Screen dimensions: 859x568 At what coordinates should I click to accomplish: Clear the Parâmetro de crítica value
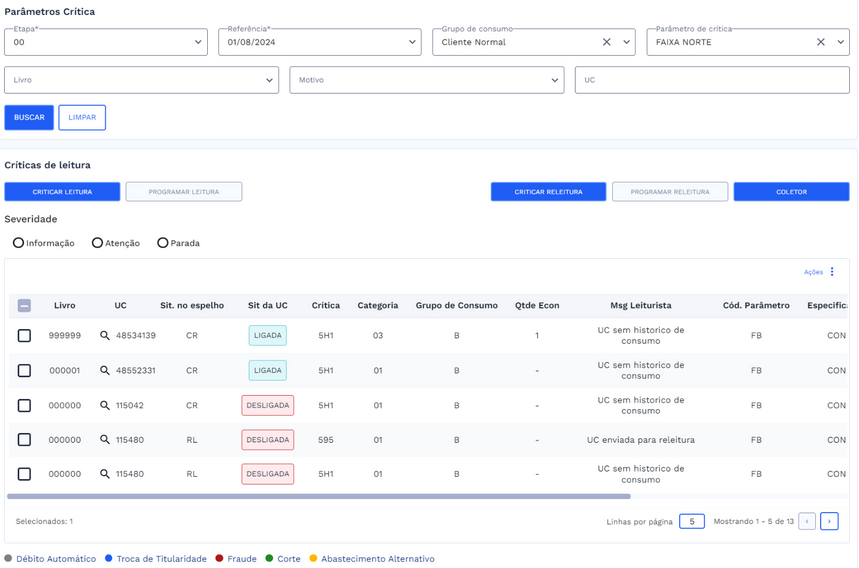[820, 42]
